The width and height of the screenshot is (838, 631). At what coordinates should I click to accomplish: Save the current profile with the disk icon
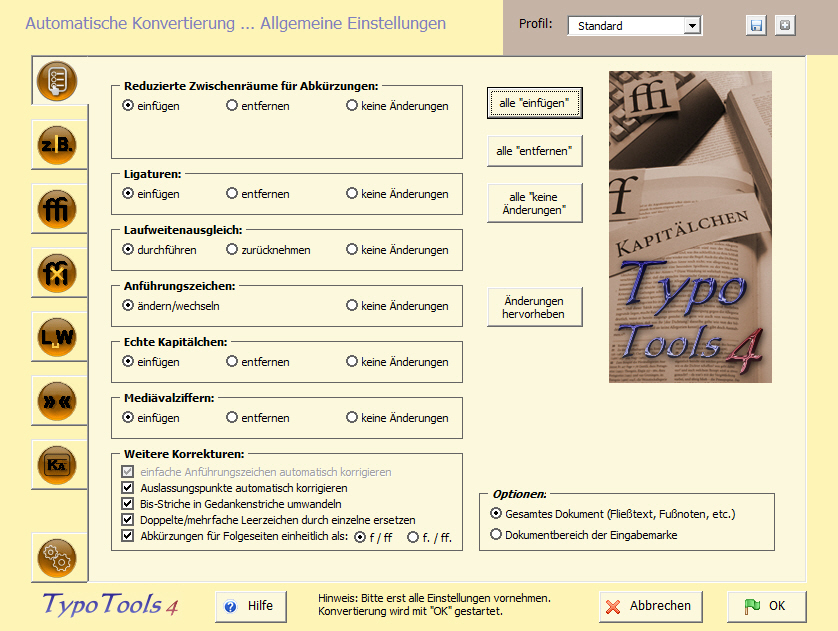[x=756, y=25]
